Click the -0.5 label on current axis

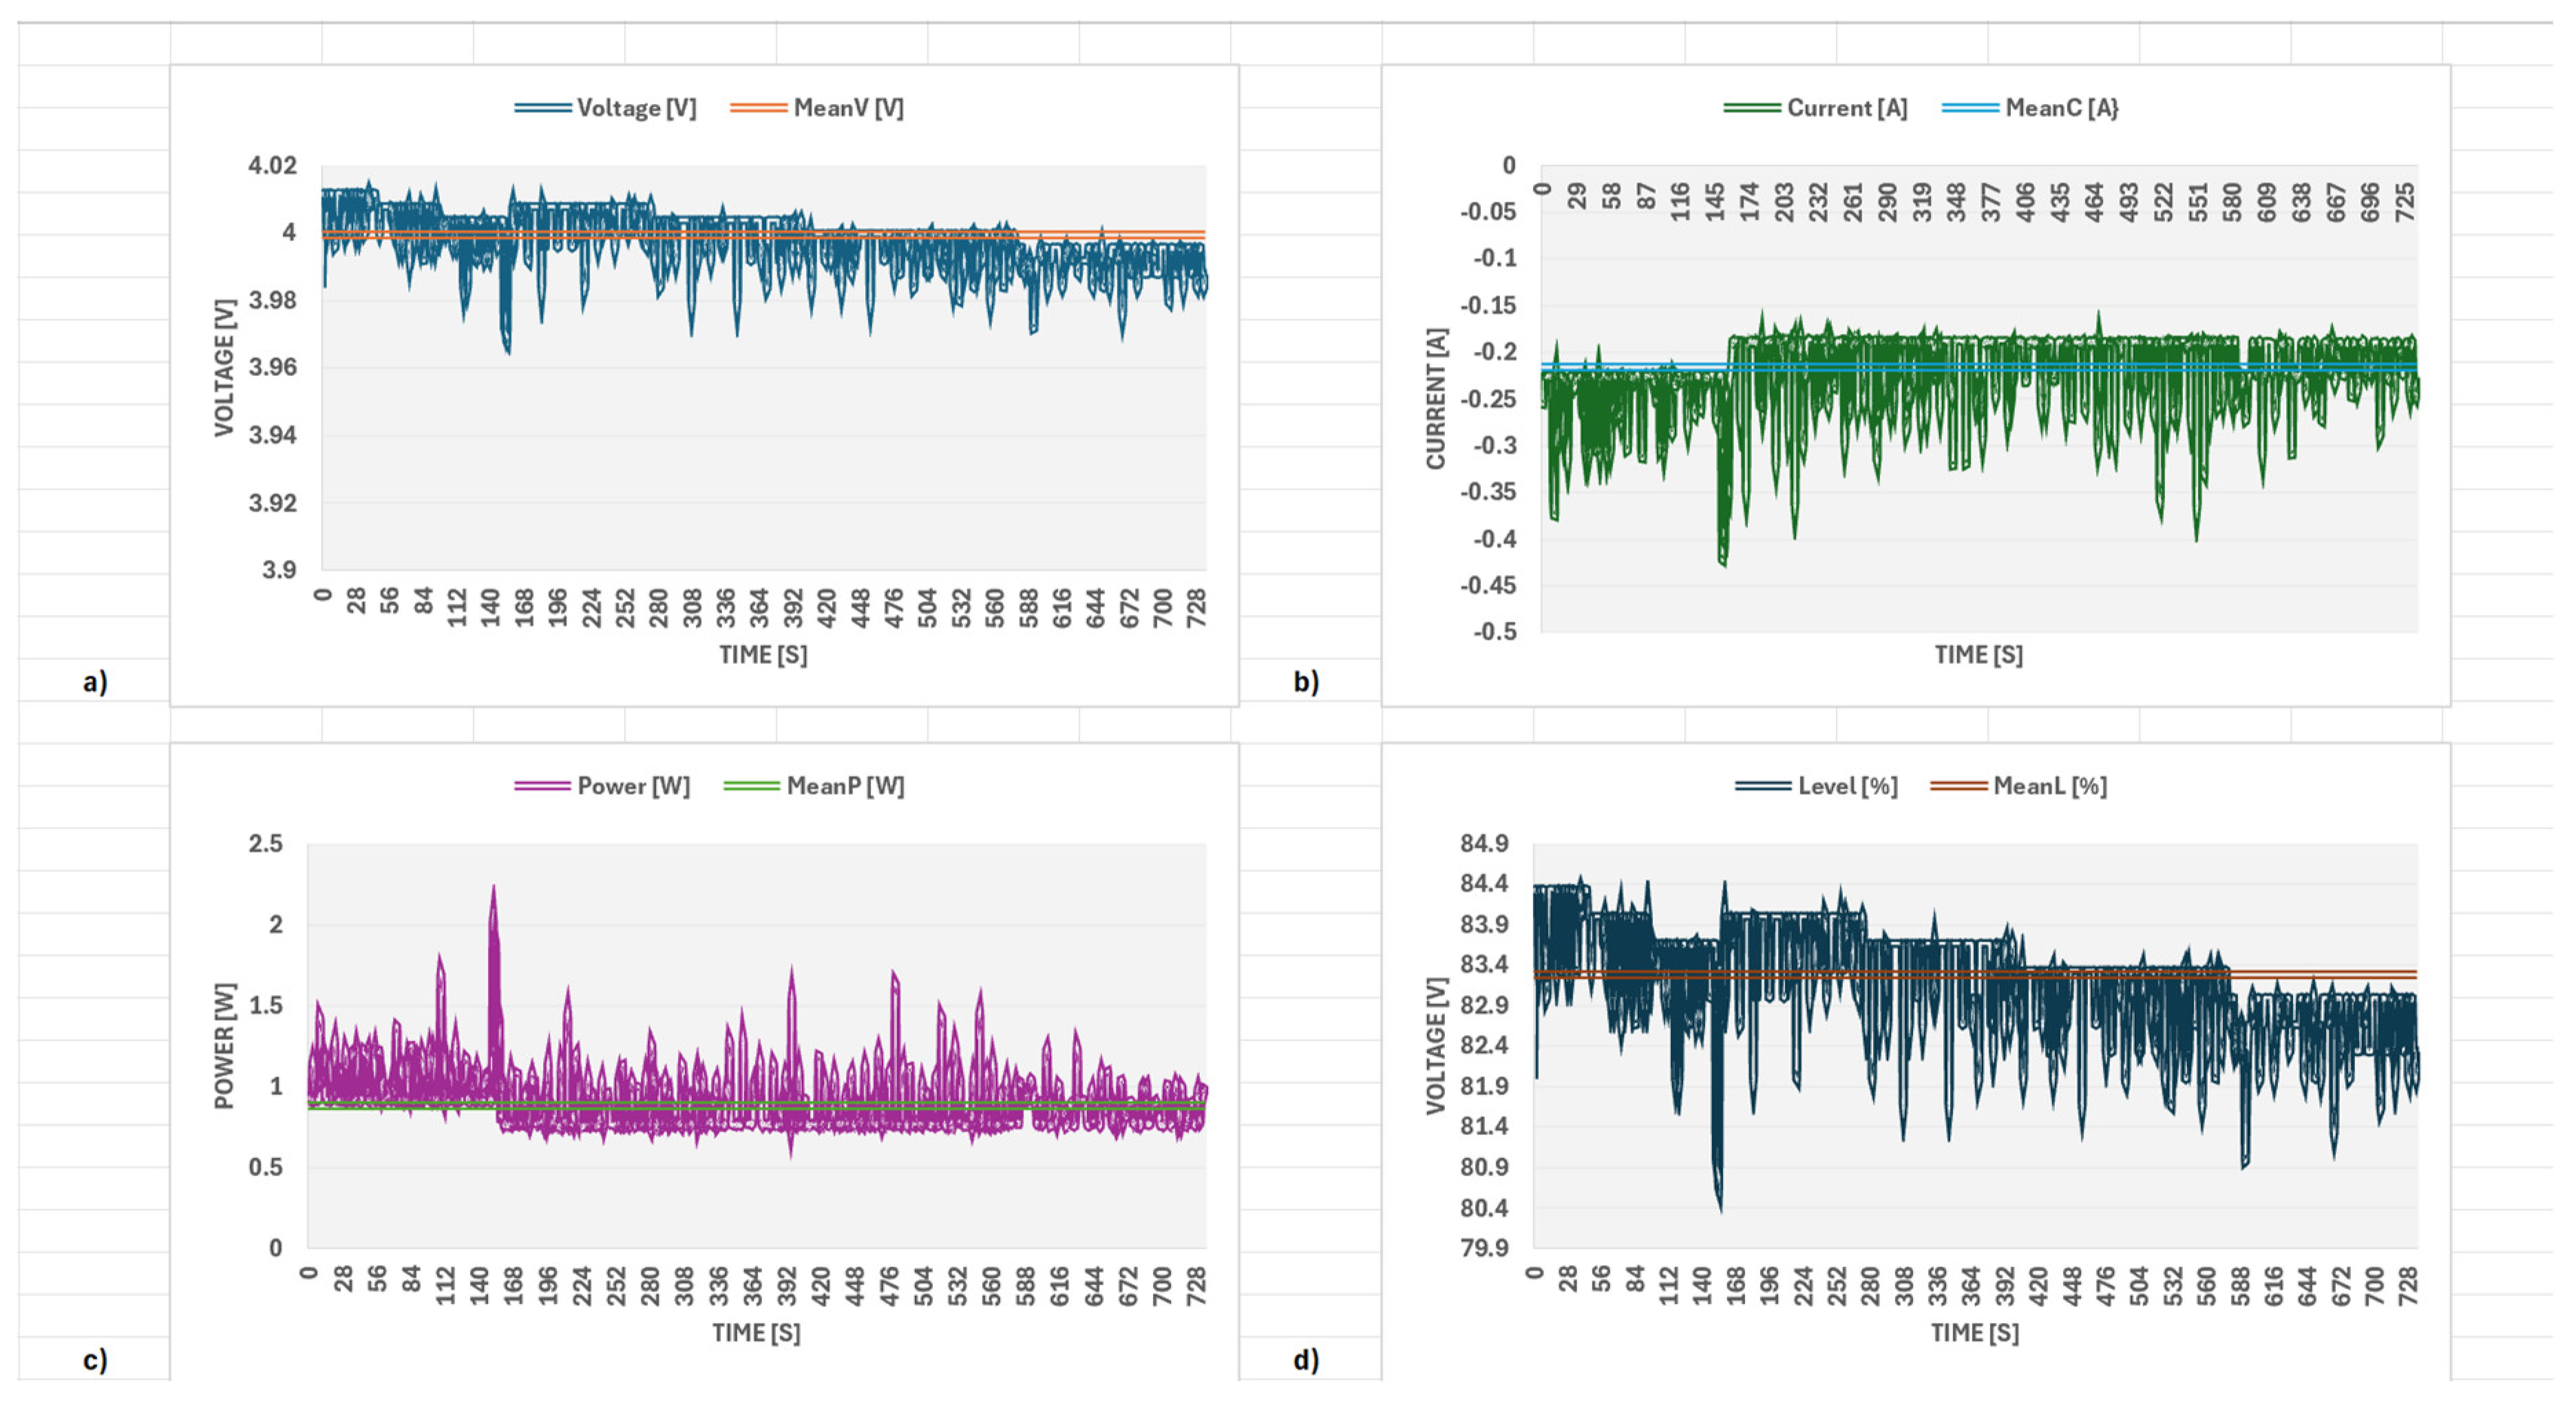(1494, 632)
